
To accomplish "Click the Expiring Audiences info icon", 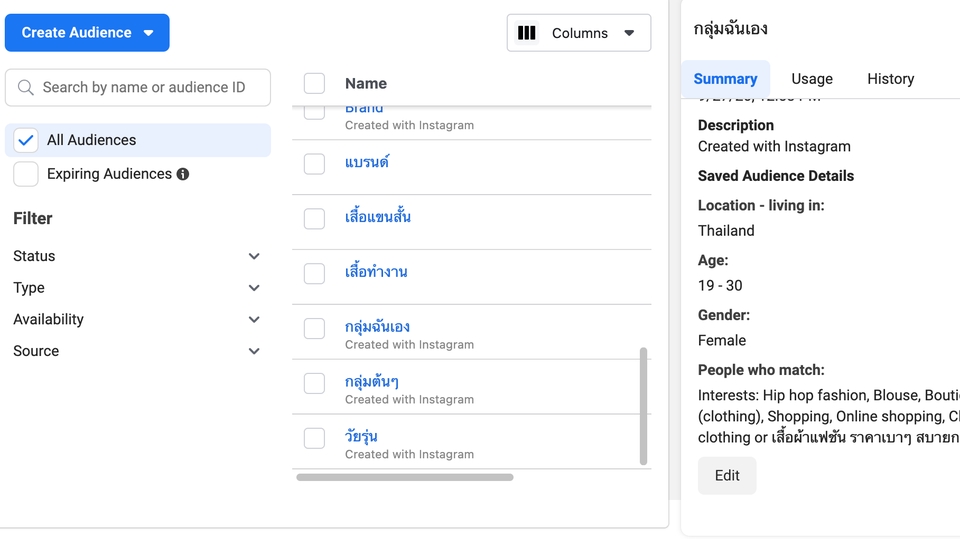I will tap(182, 174).
